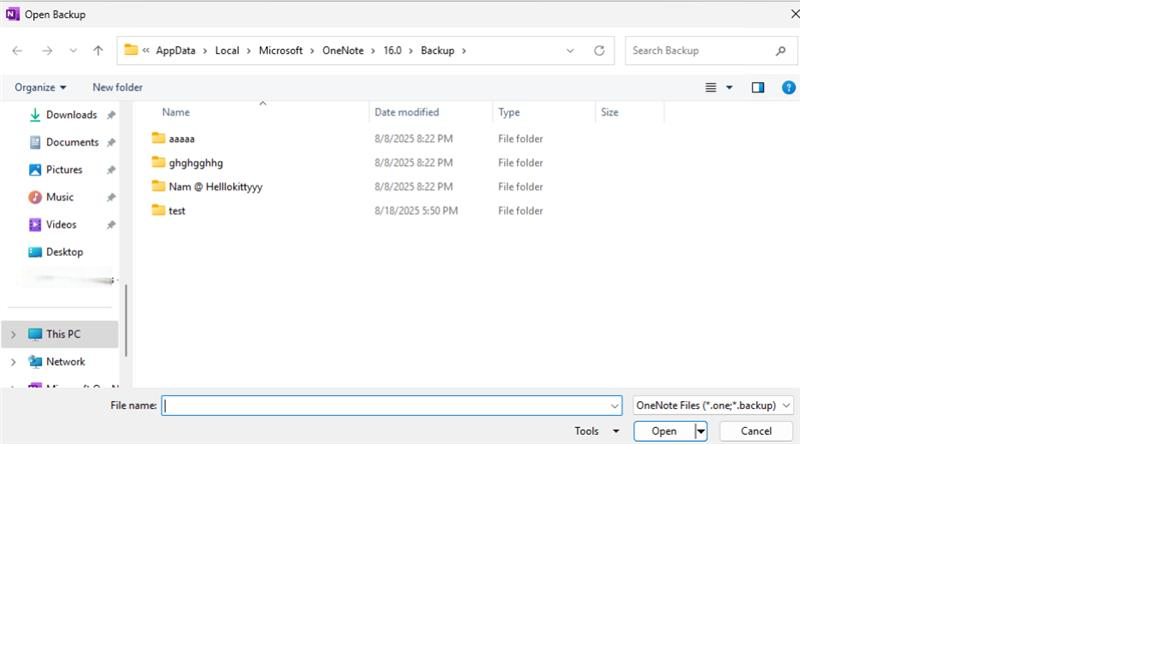
Task: Expand the Network tree node
Action: pyautogui.click(x=13, y=361)
